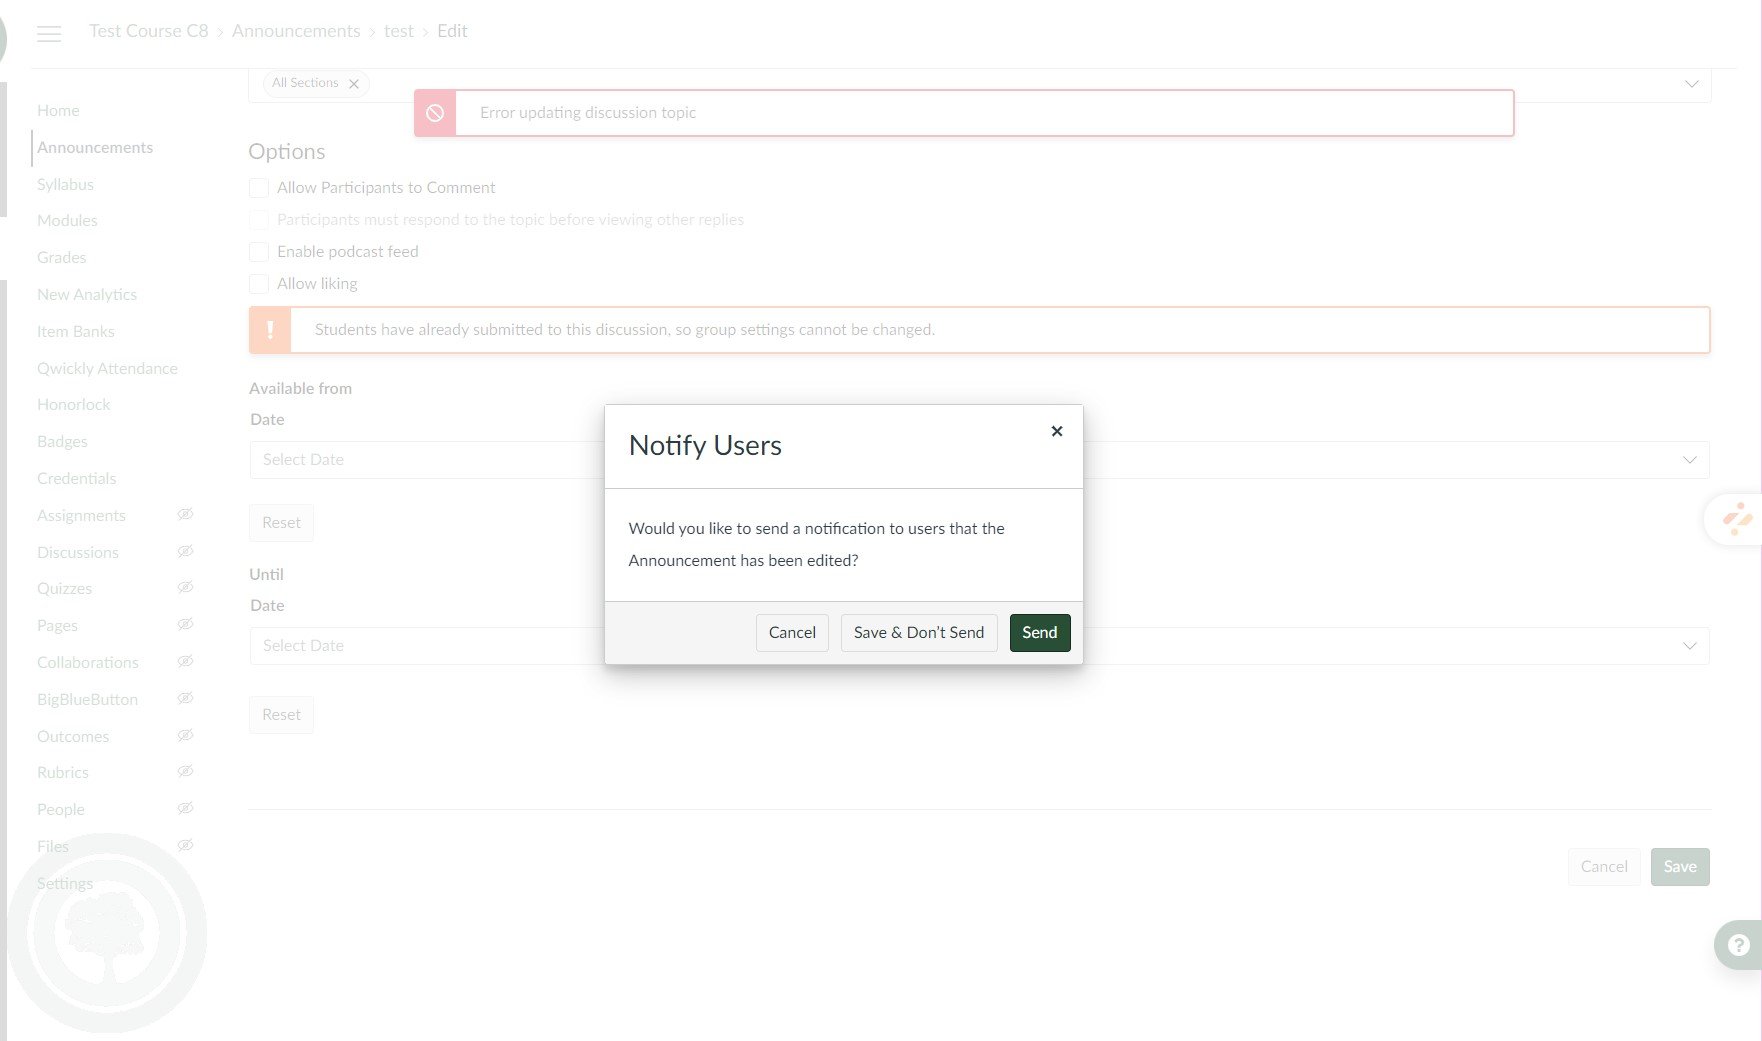Go to test breadcrumb link
The height and width of the screenshot is (1041, 1762).
click(x=399, y=31)
